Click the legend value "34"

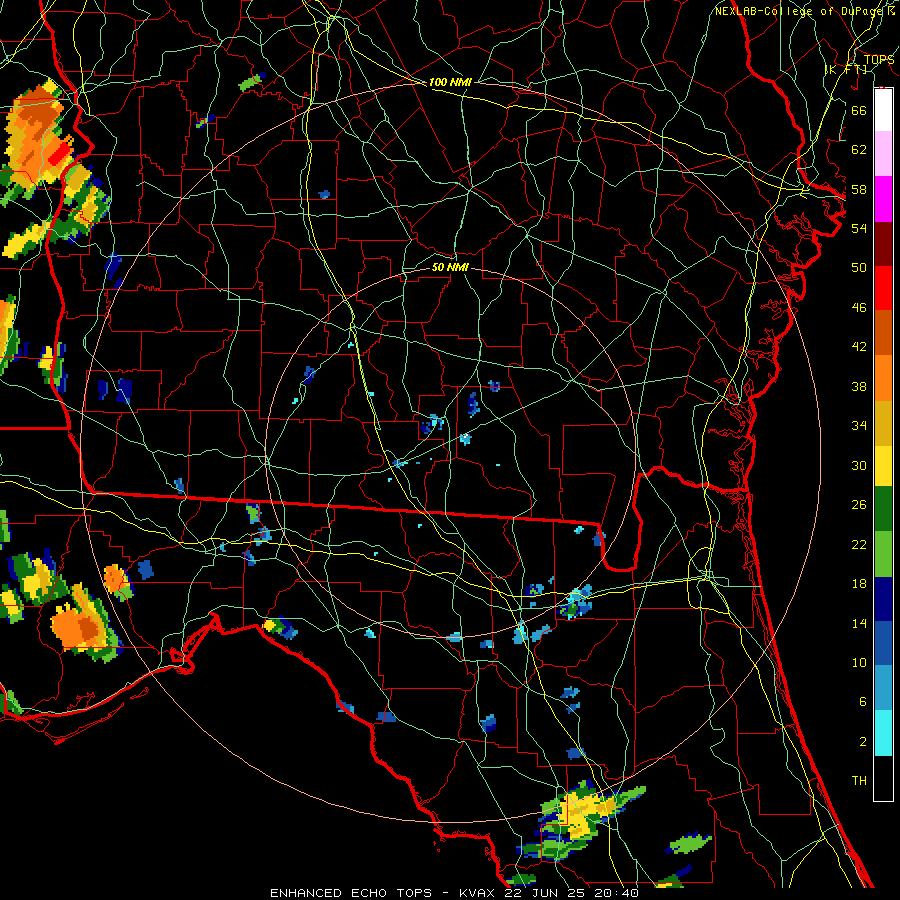coord(859,426)
